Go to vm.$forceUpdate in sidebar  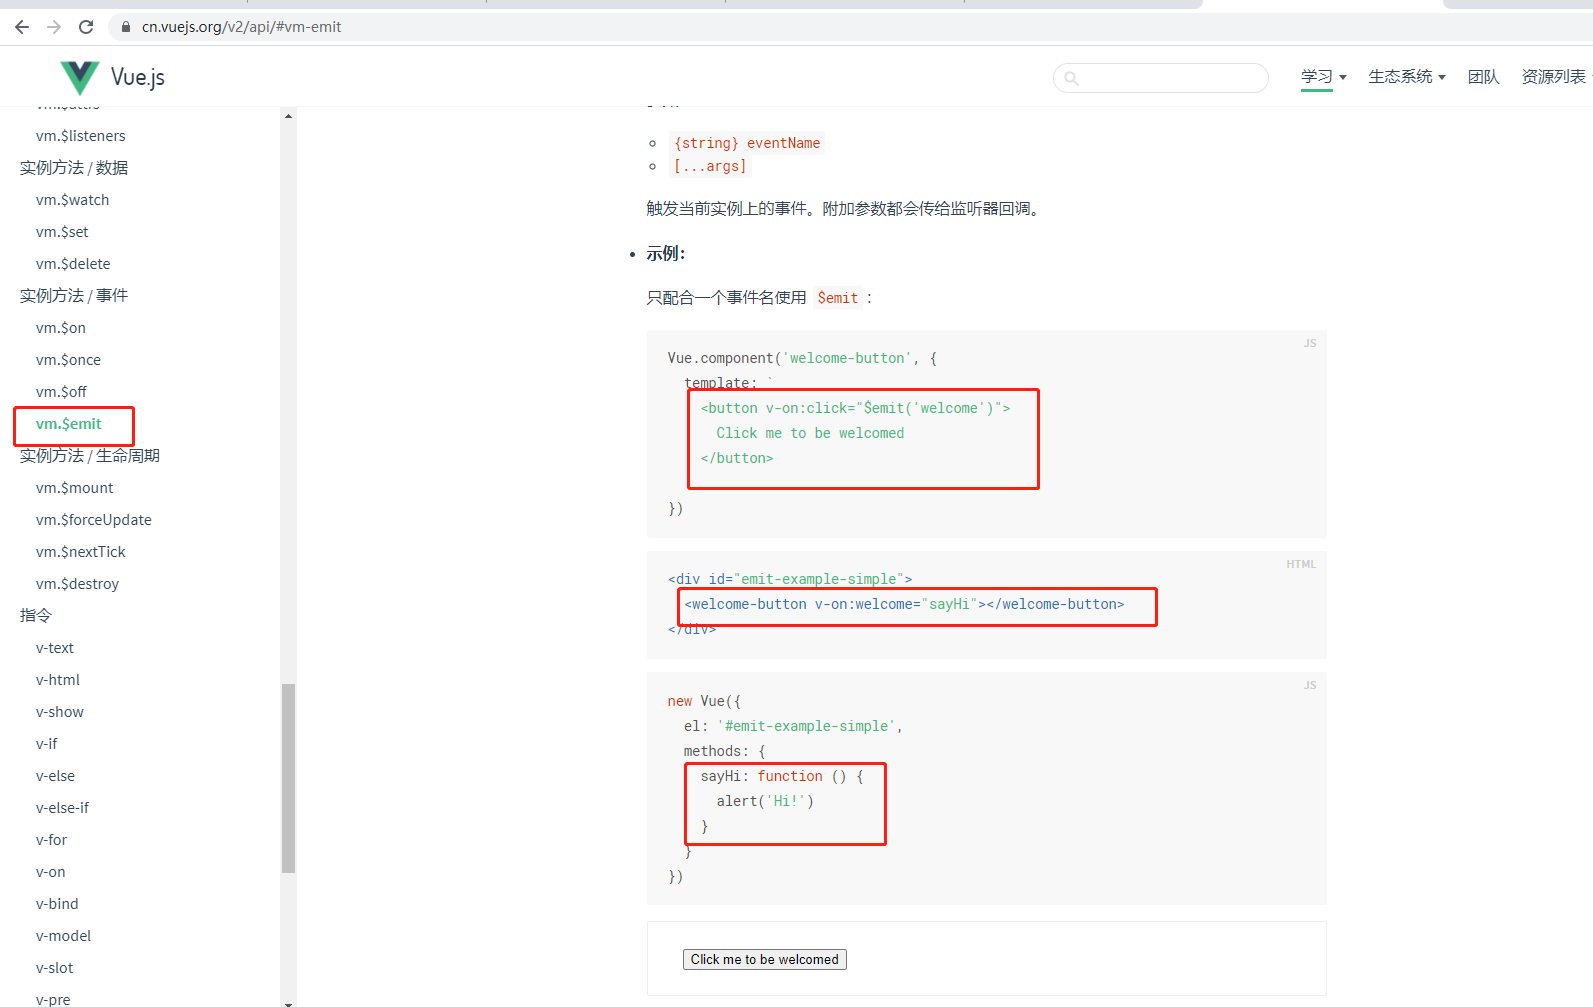[94, 520]
